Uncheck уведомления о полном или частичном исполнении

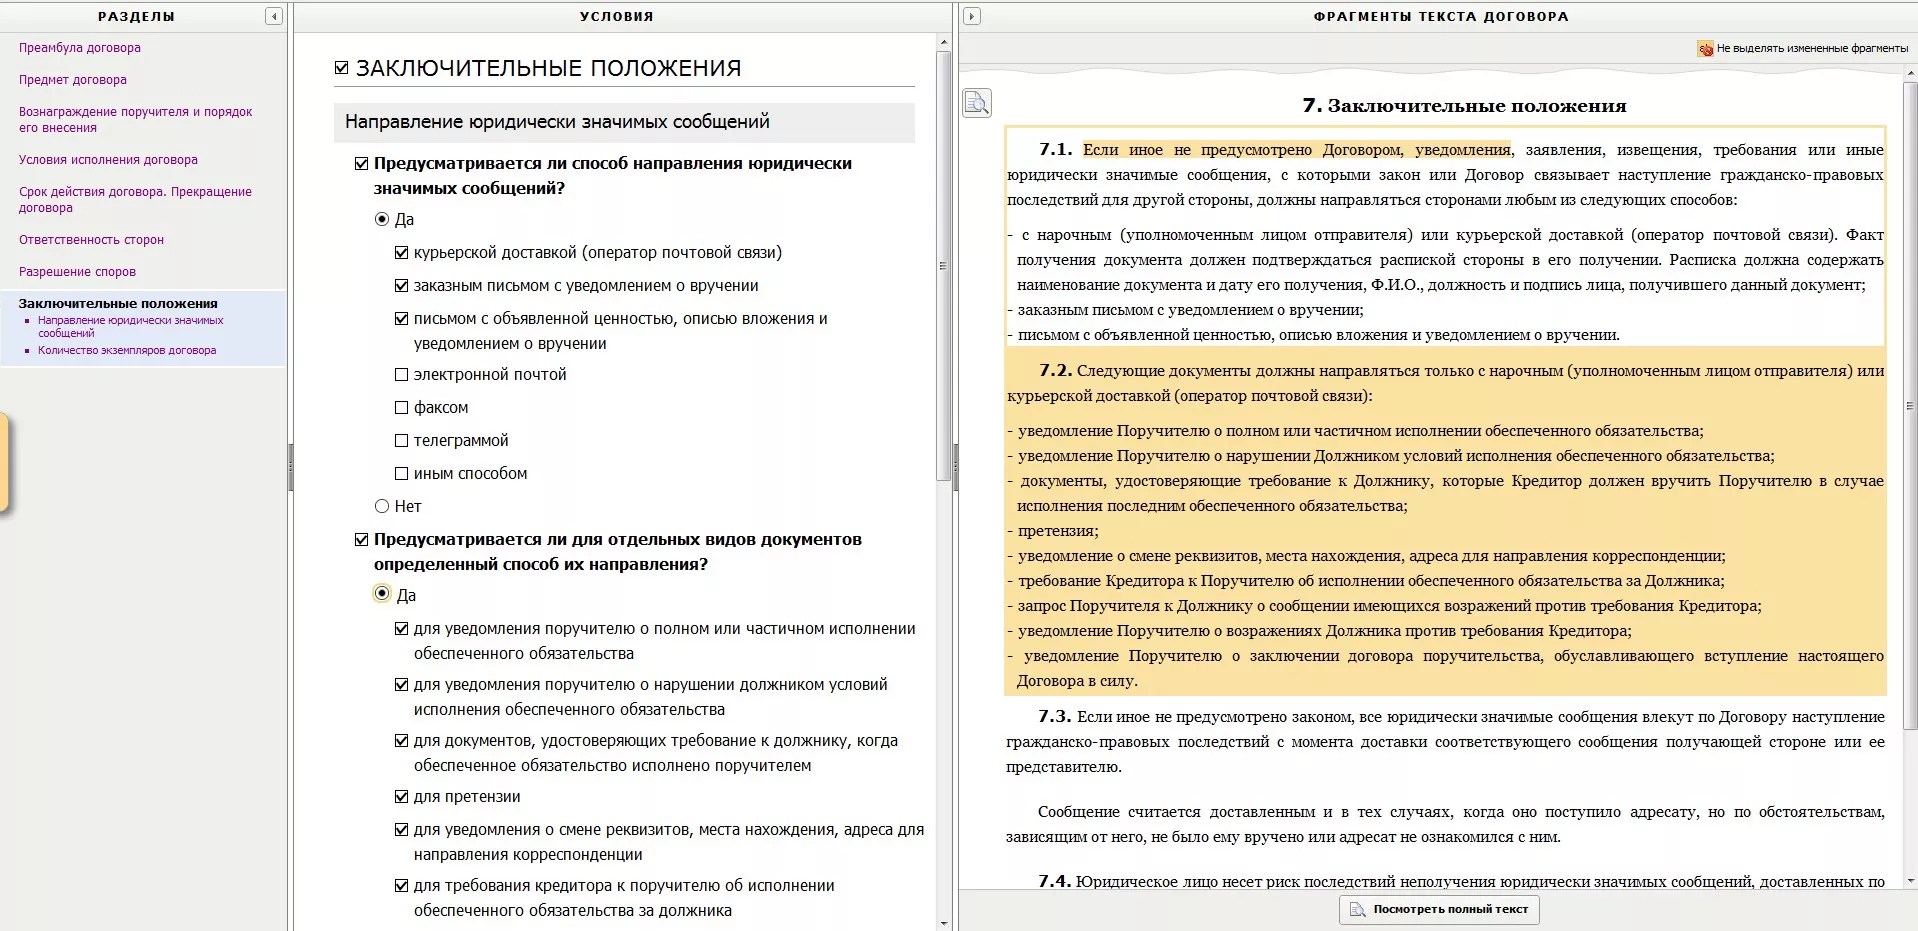(401, 629)
